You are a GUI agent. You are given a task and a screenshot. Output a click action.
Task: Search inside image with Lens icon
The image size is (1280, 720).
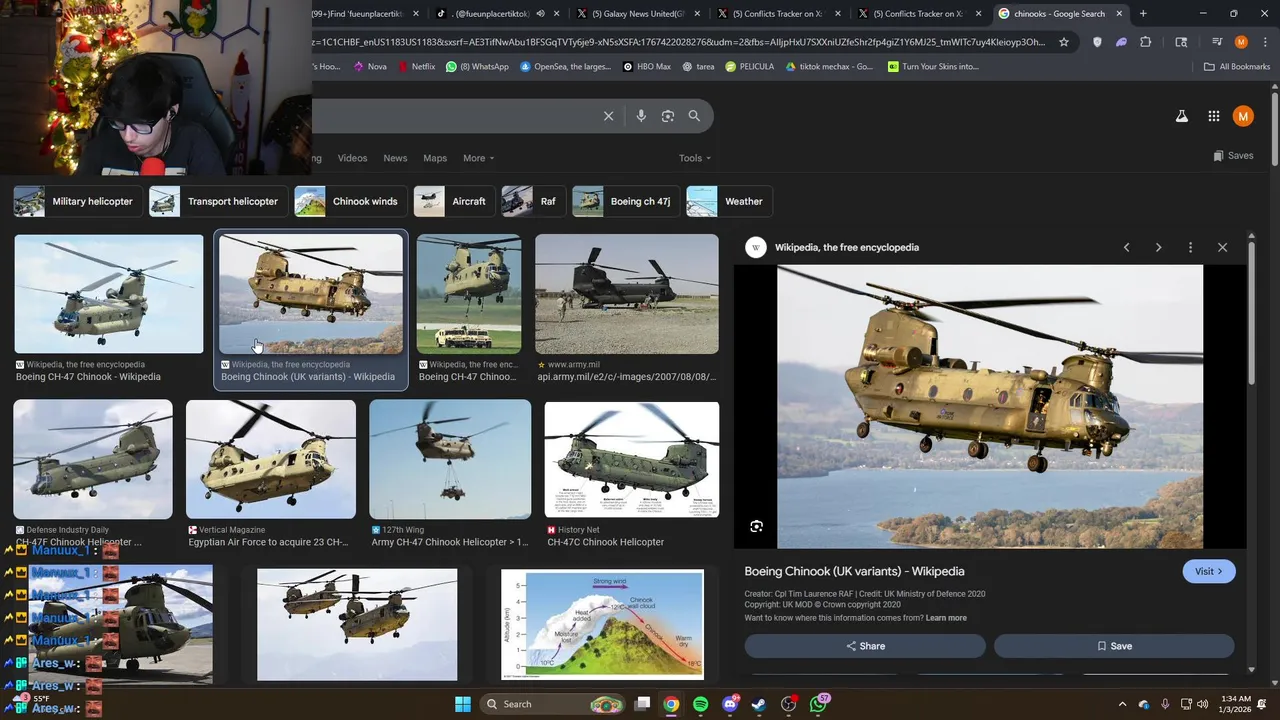click(x=756, y=526)
